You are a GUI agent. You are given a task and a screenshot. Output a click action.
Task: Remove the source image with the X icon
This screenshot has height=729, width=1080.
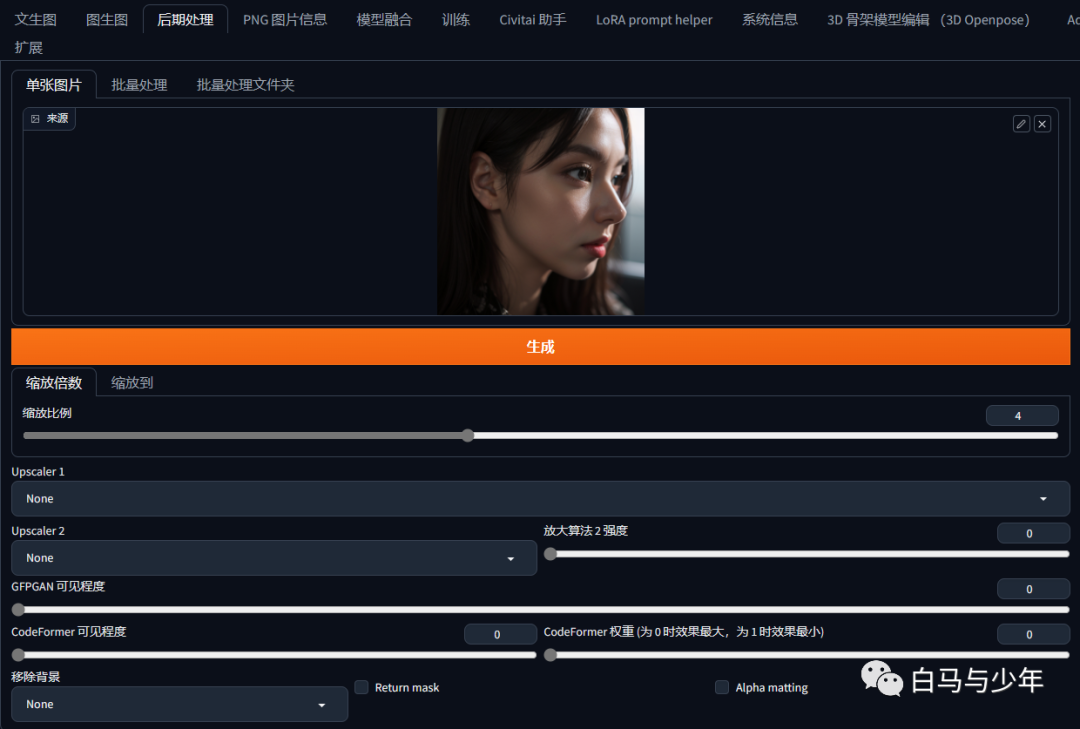pyautogui.click(x=1042, y=124)
